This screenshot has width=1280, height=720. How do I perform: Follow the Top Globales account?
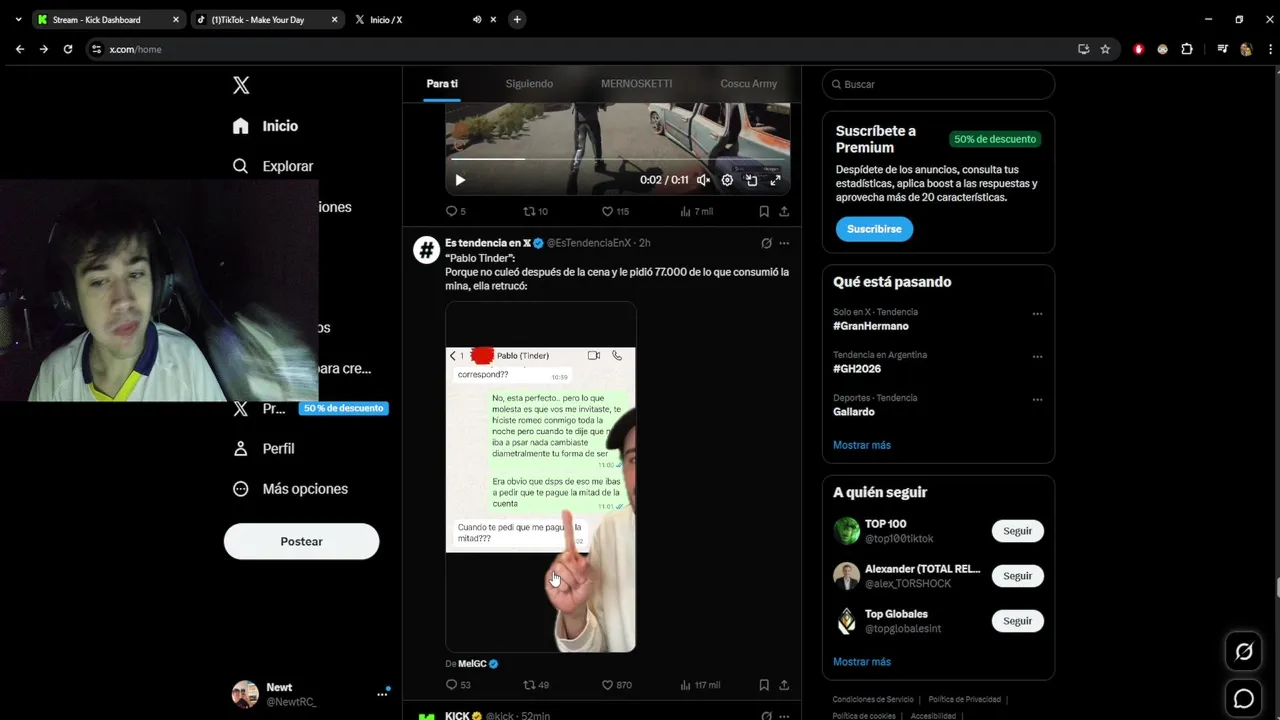click(1017, 621)
